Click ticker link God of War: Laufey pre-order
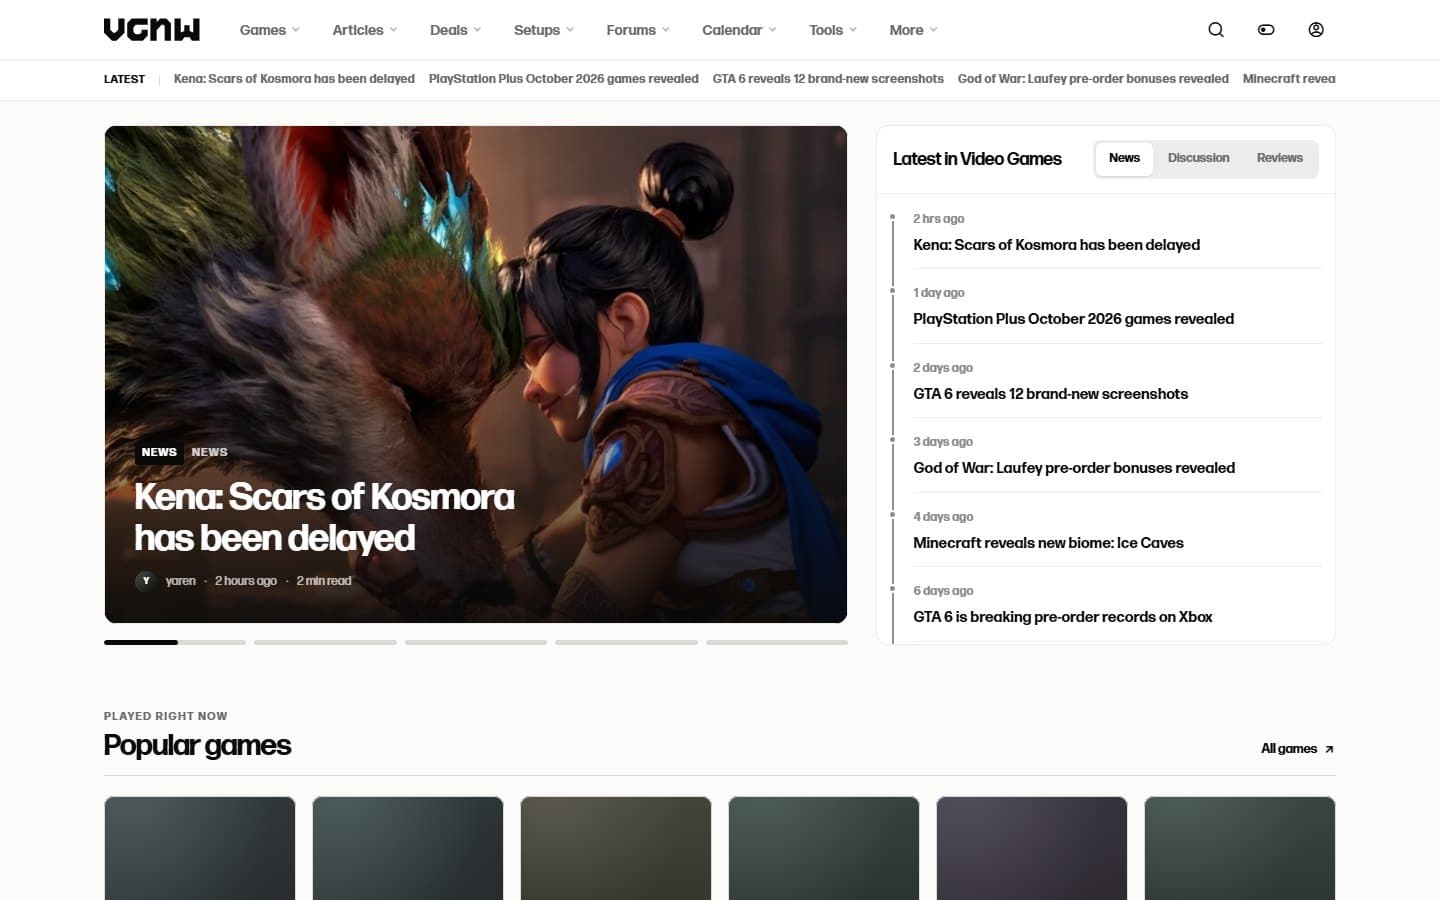This screenshot has height=900, width=1440. coord(1093,79)
